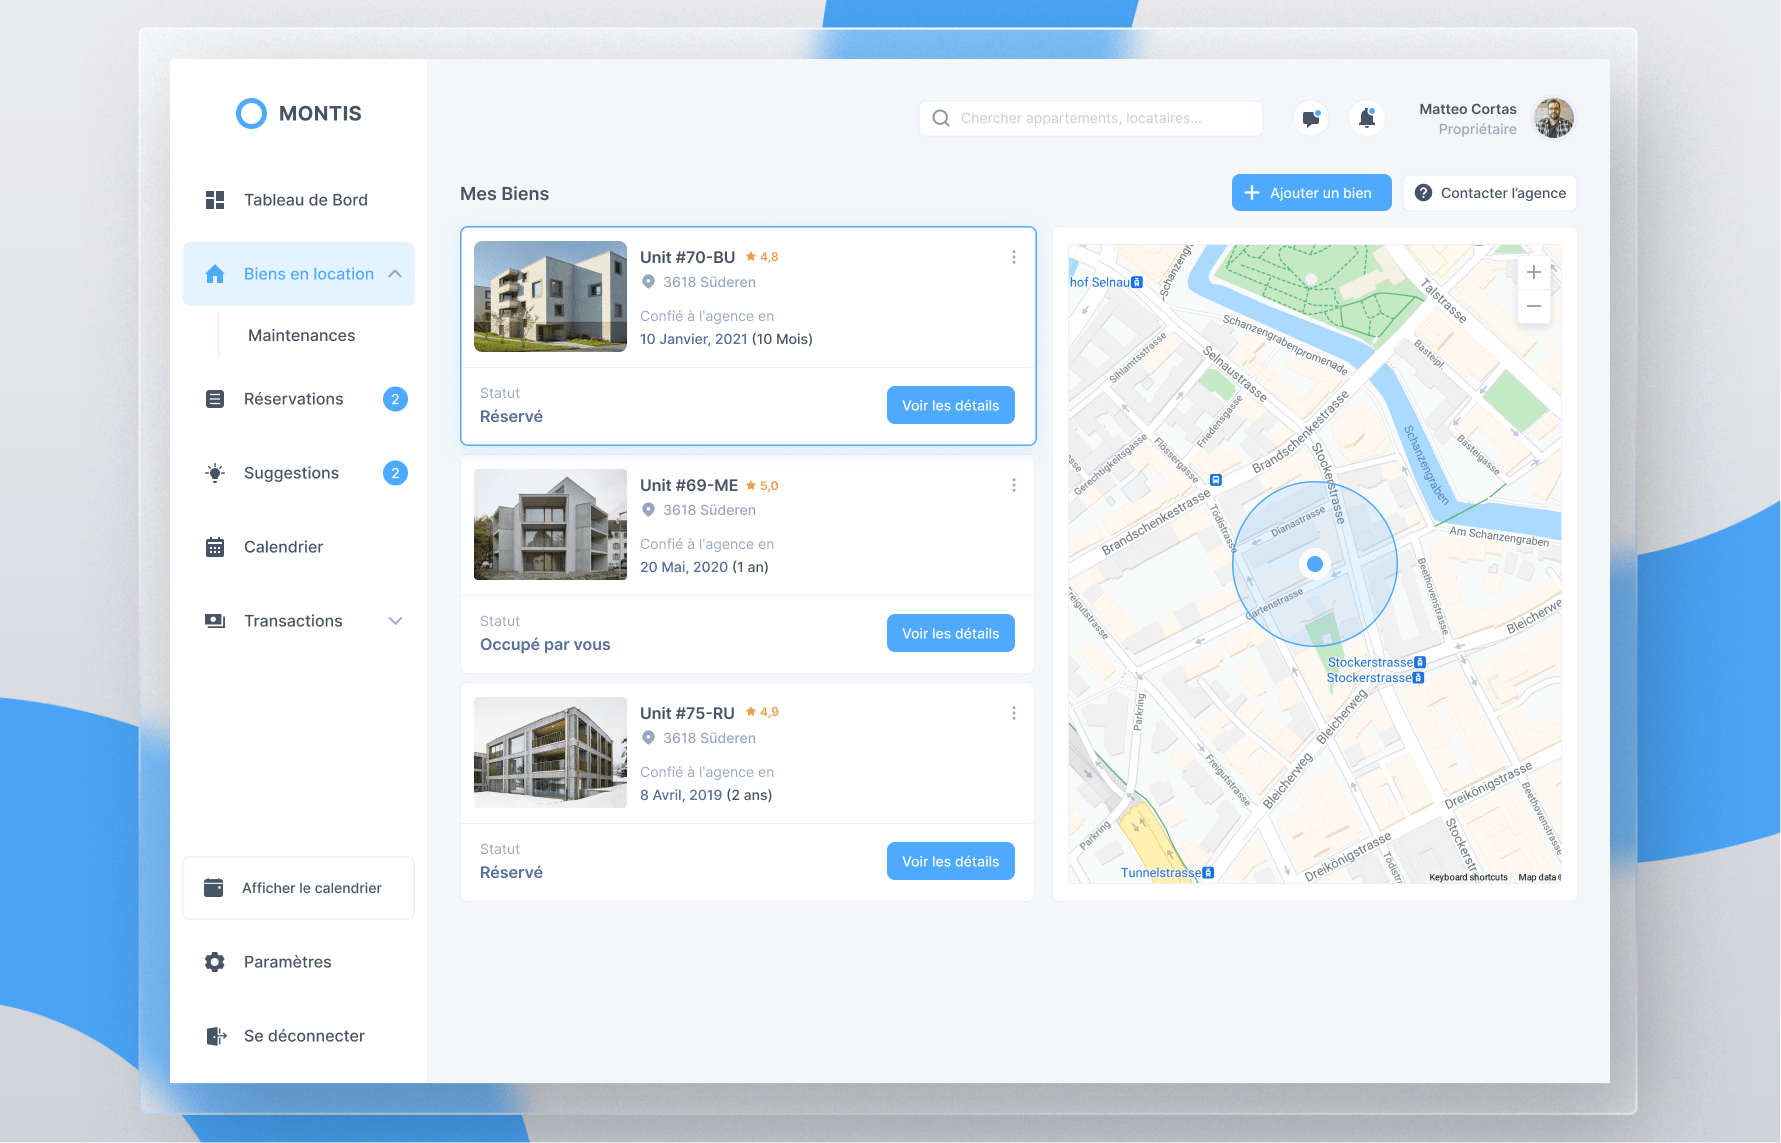This screenshot has height=1143, width=1781.
Task: Click the Réservations list icon
Action: point(215,399)
